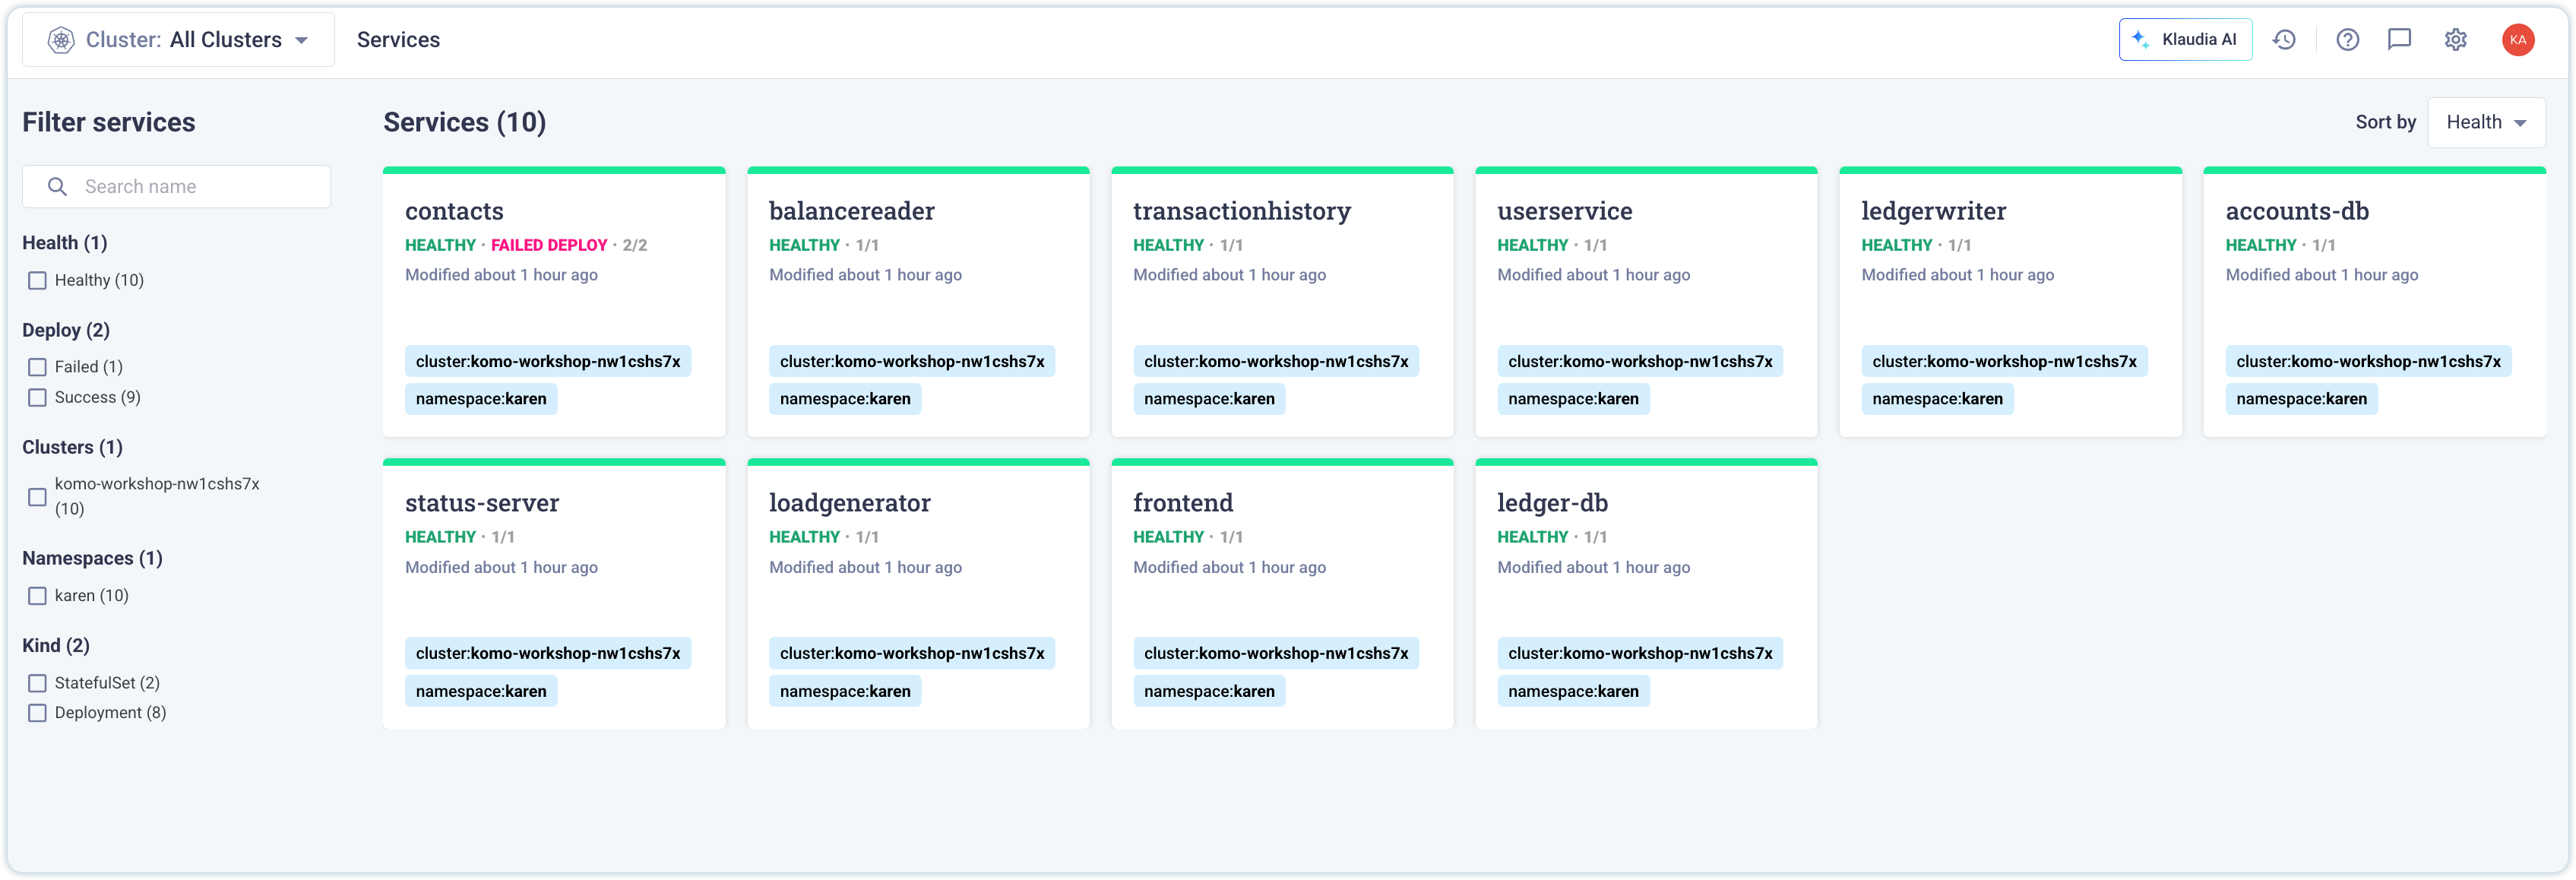The height and width of the screenshot is (880, 2576).
Task: Check the komo-workshop-nw1cshs7x cluster filter
Action: (37, 497)
